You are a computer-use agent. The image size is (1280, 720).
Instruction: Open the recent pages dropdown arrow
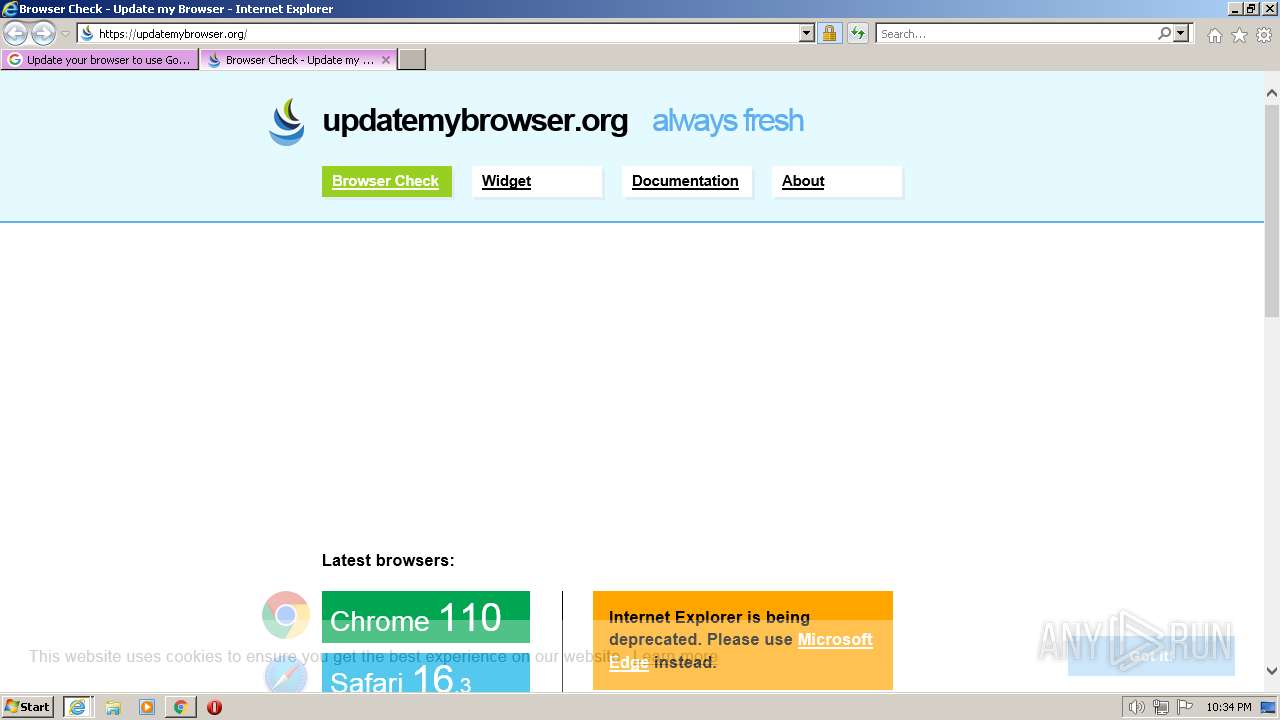(x=65, y=34)
